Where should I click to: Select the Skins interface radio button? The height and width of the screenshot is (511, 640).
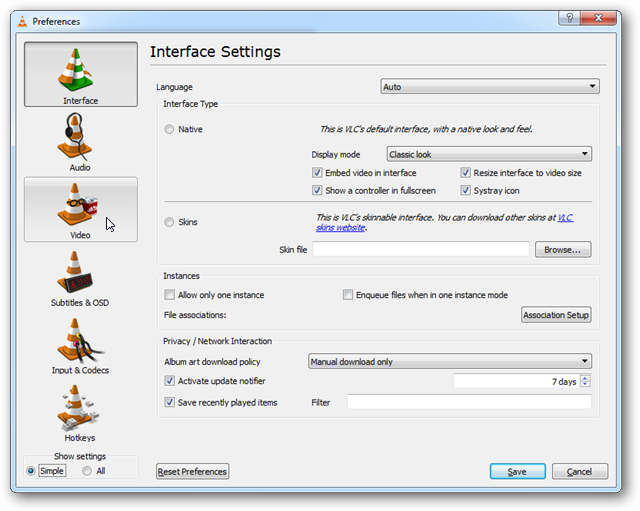(x=169, y=222)
